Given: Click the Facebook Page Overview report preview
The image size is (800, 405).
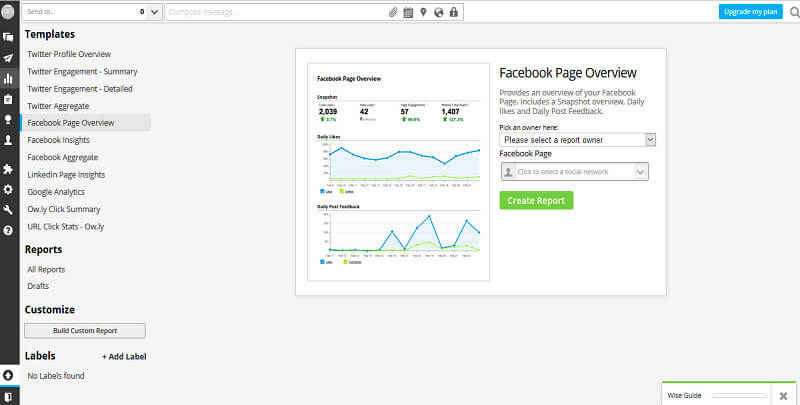Looking at the screenshot, I should coord(398,172).
